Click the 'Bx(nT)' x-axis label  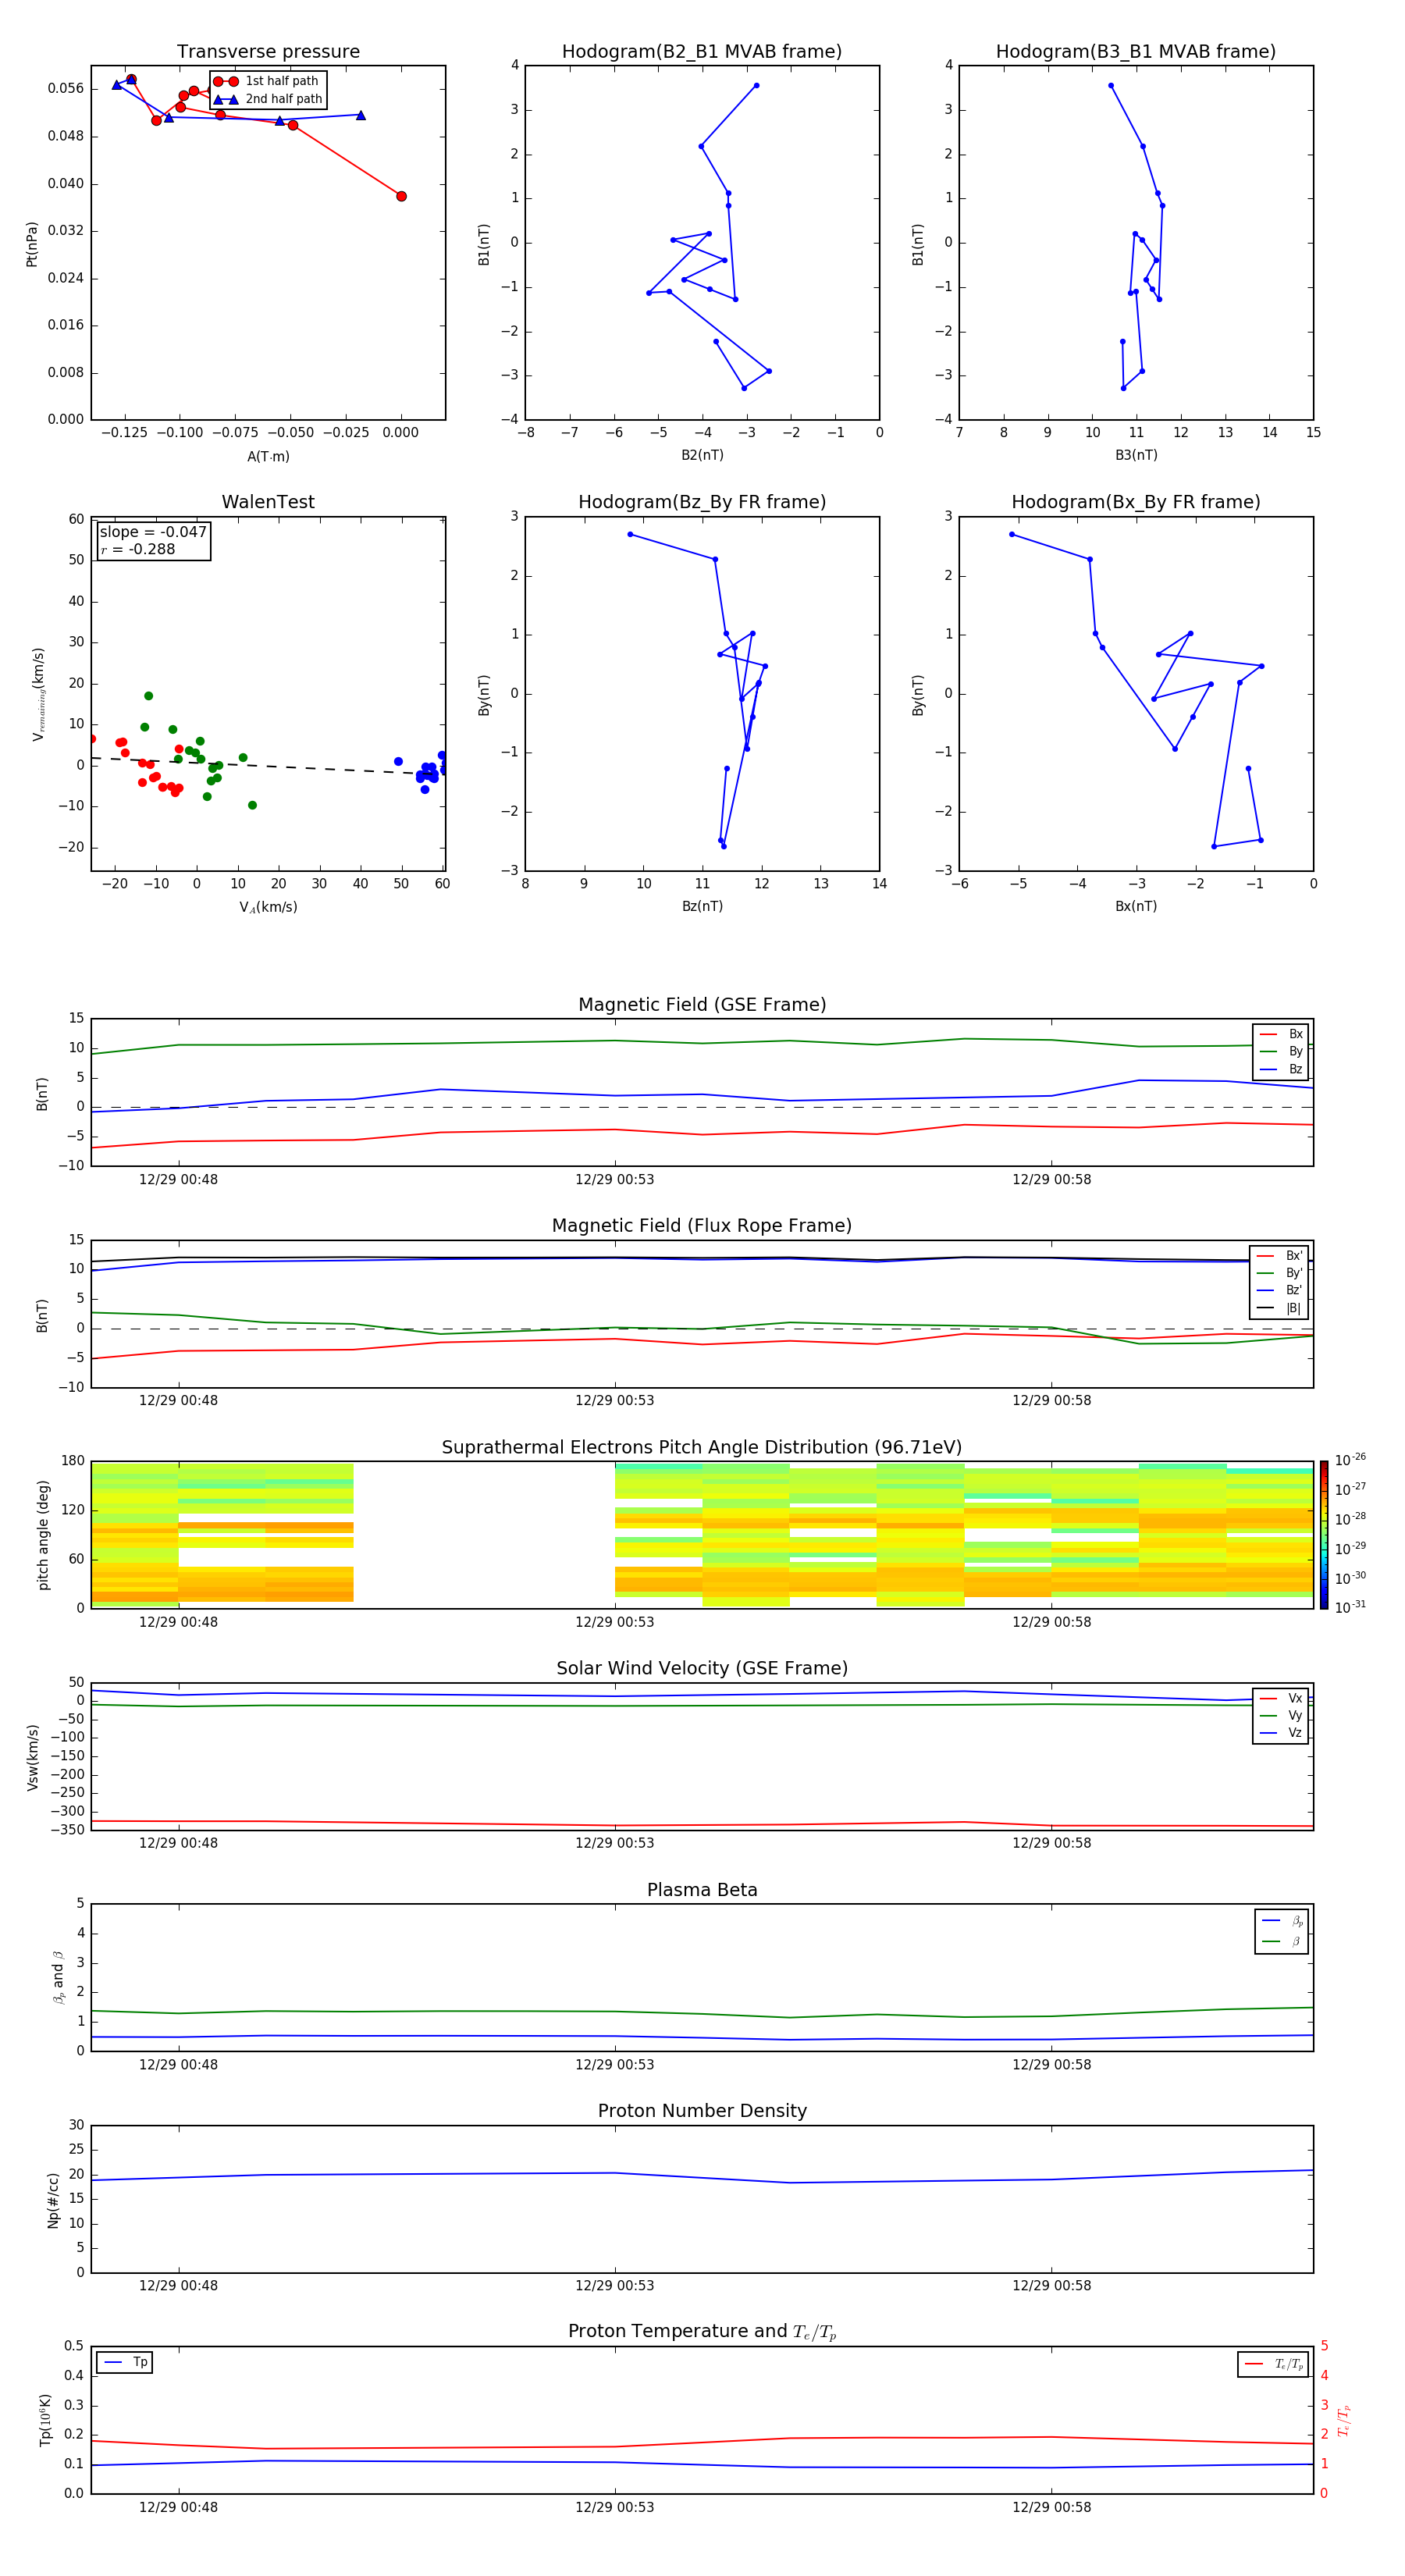click(x=1136, y=906)
